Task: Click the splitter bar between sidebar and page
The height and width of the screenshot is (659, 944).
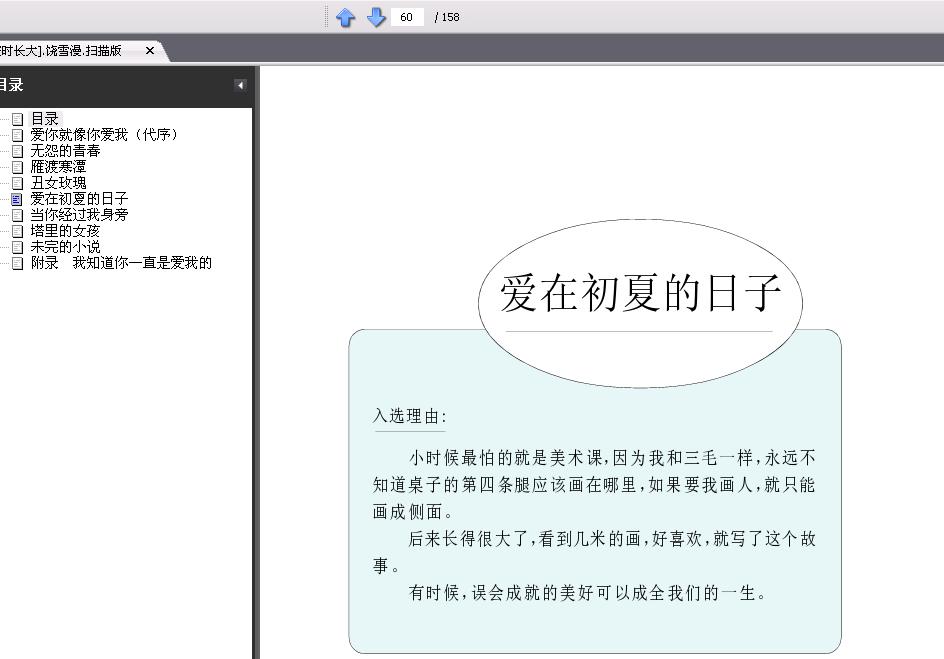Action: click(x=256, y=362)
